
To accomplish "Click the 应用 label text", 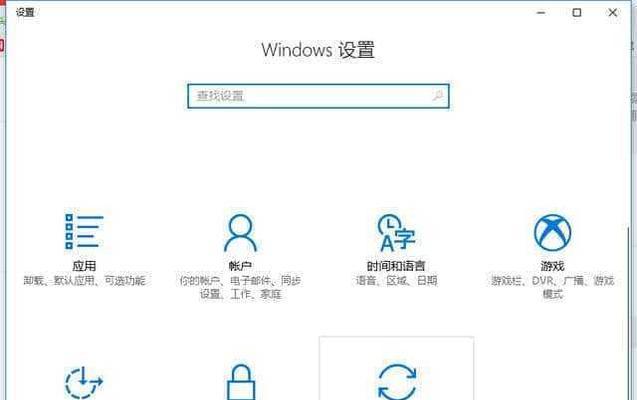I will [x=84, y=266].
